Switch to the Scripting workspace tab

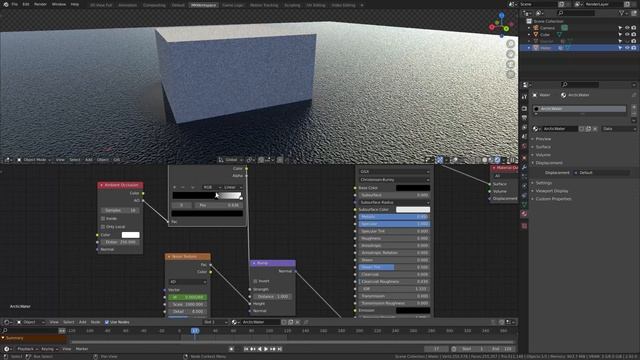click(x=292, y=5)
